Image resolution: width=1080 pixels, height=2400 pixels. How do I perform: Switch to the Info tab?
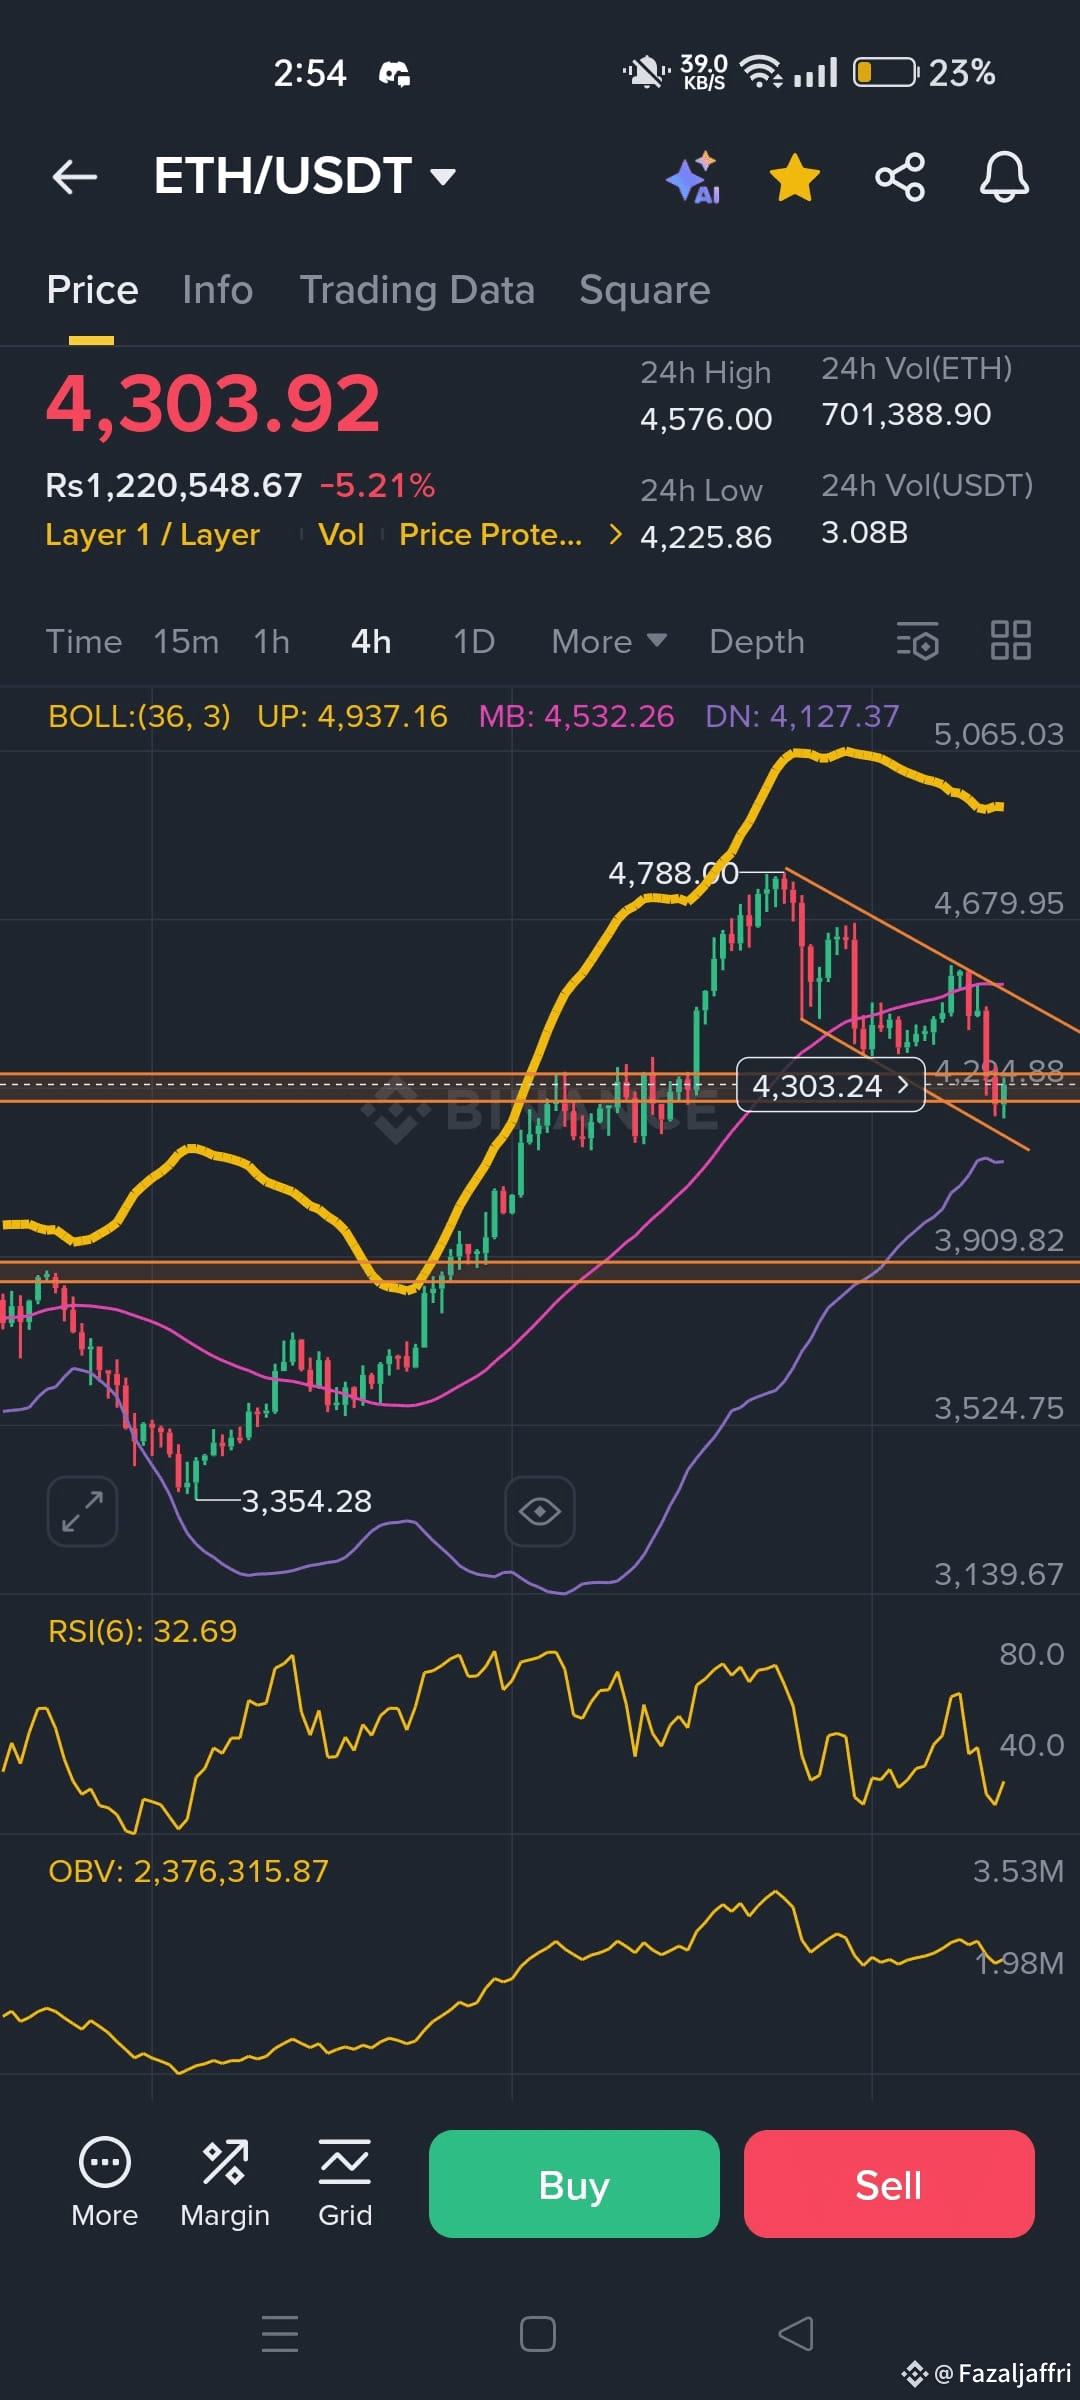217,290
